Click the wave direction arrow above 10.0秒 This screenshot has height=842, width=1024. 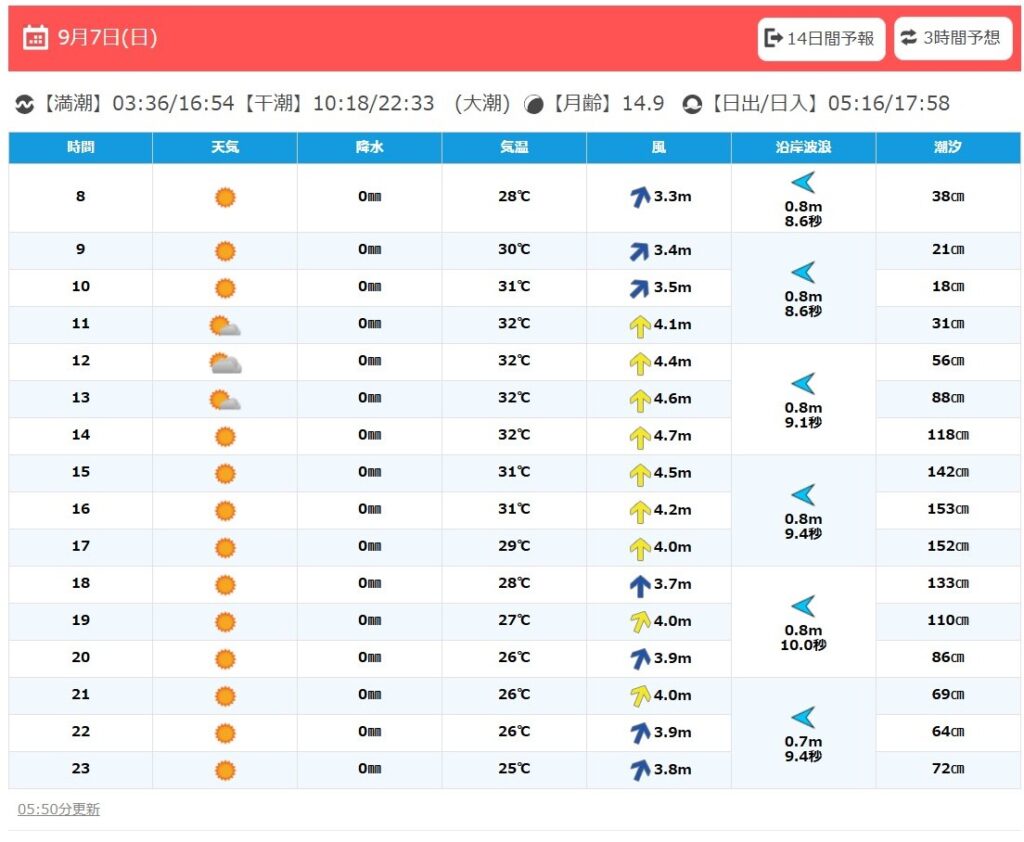[x=803, y=606]
